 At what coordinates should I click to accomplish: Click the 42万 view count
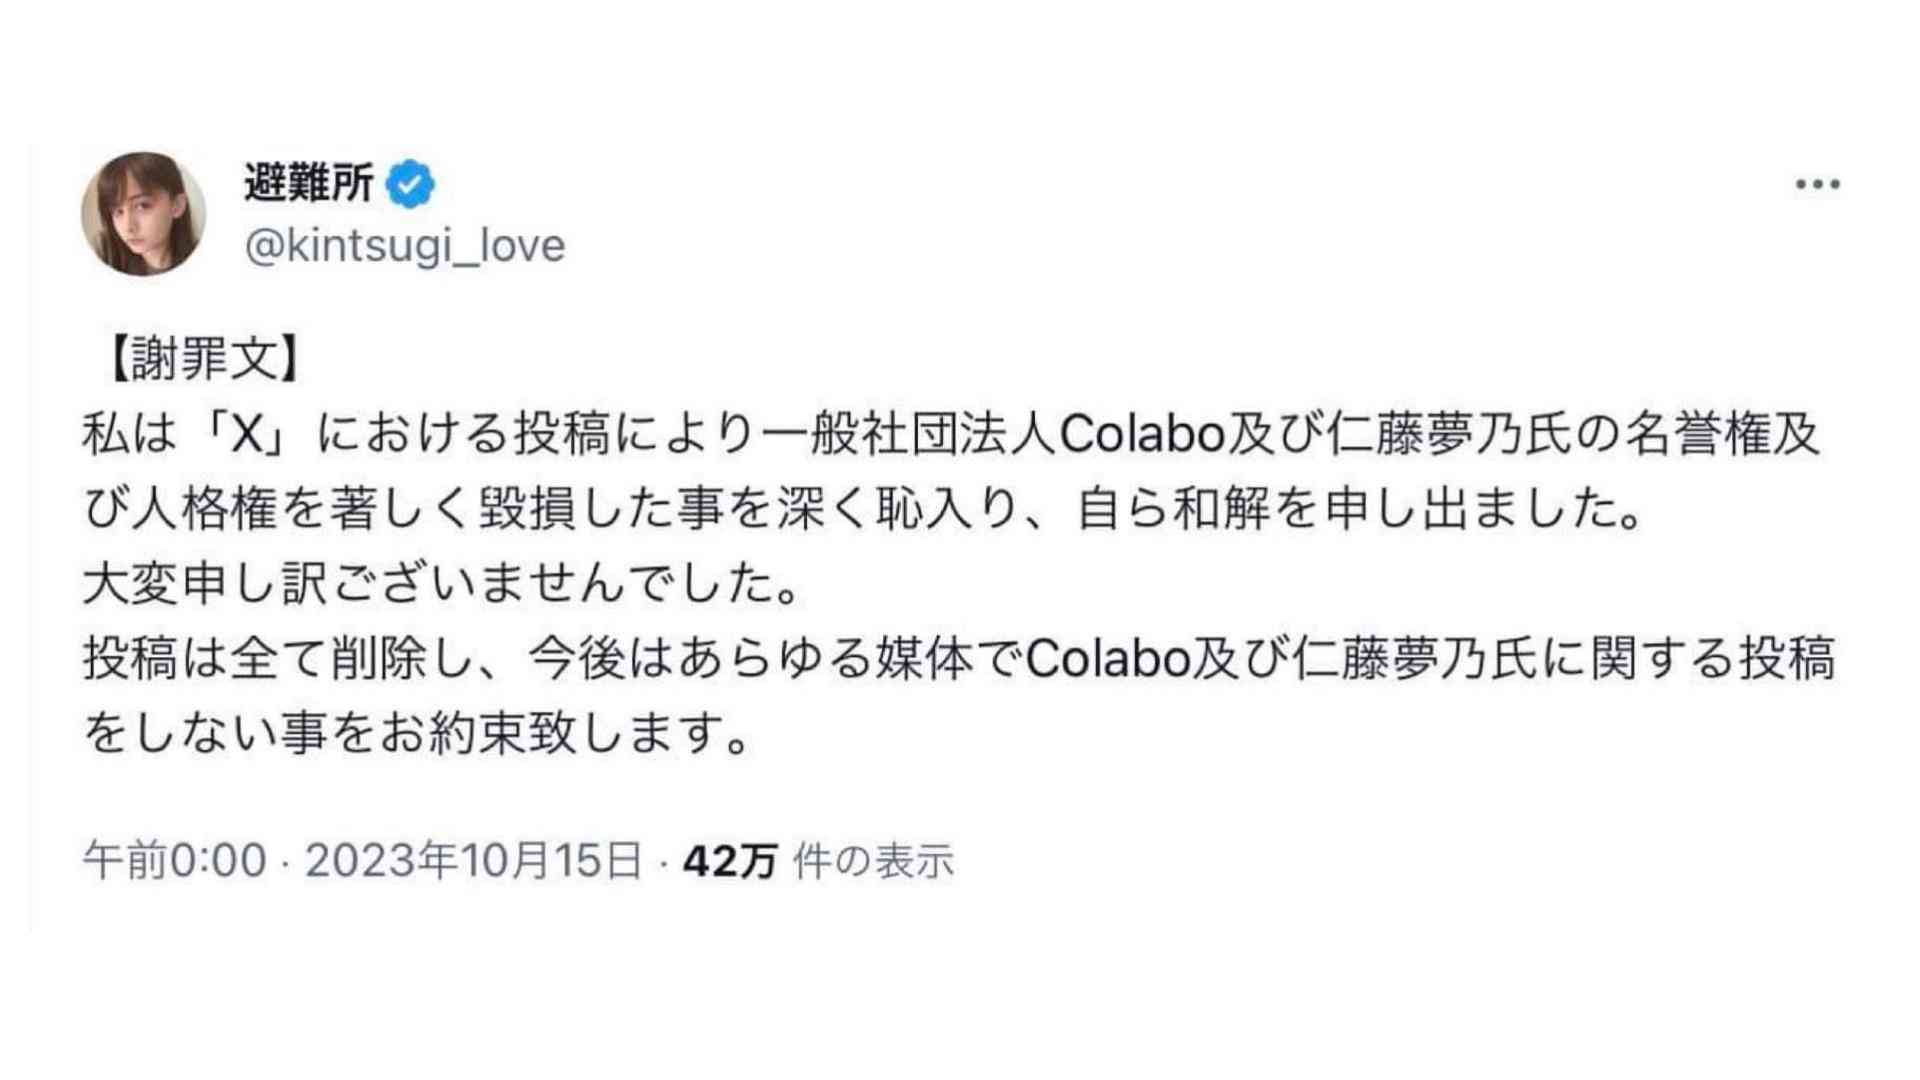(730, 861)
